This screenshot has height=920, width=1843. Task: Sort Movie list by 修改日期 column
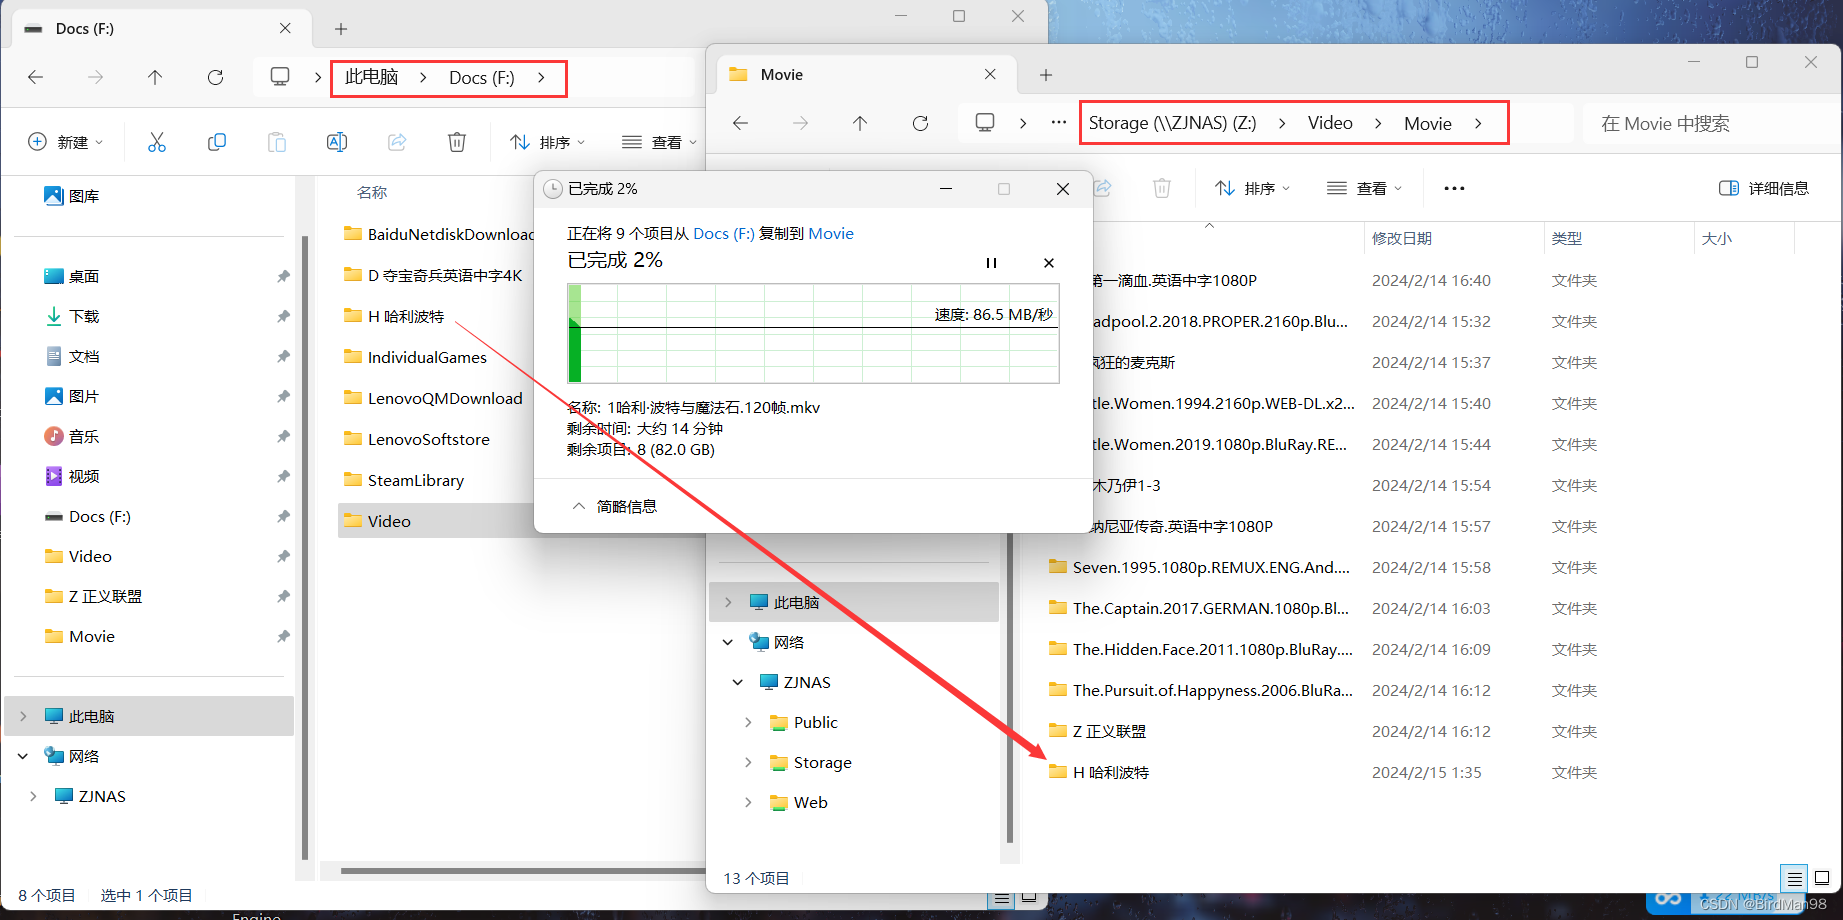[1402, 238]
